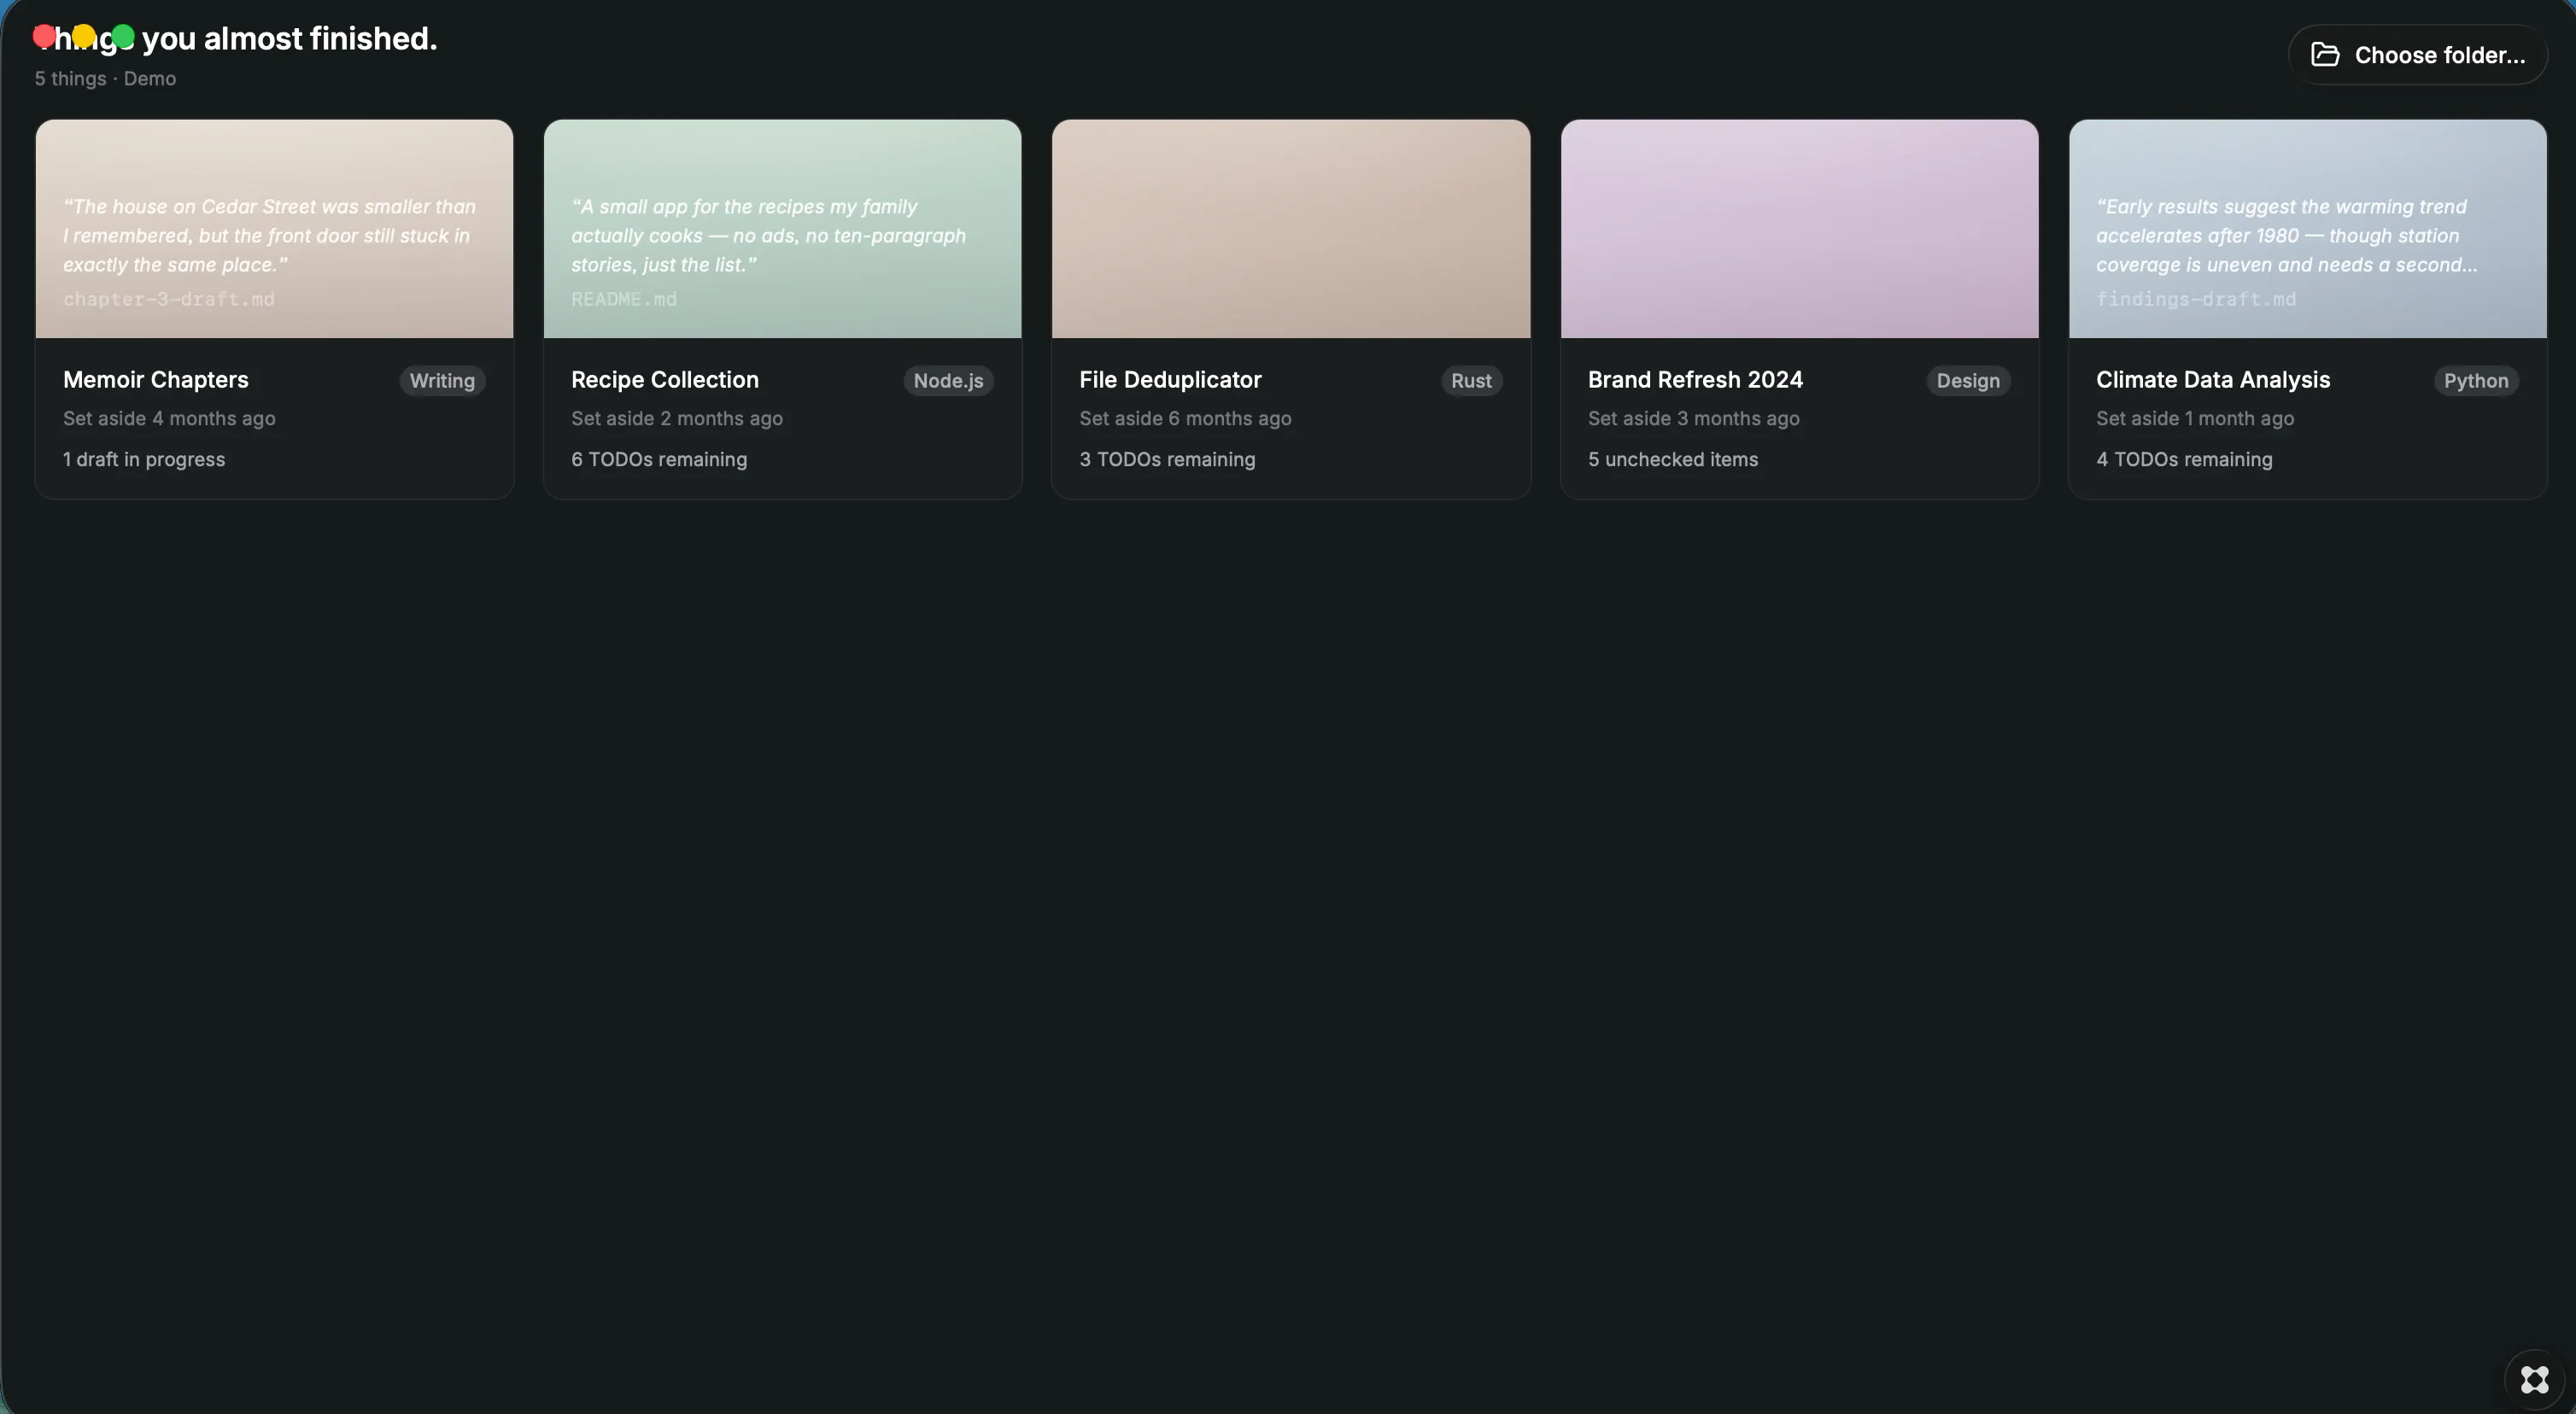The height and width of the screenshot is (1414, 2576).
Task: Select the Recipe Collection title
Action: pos(665,380)
